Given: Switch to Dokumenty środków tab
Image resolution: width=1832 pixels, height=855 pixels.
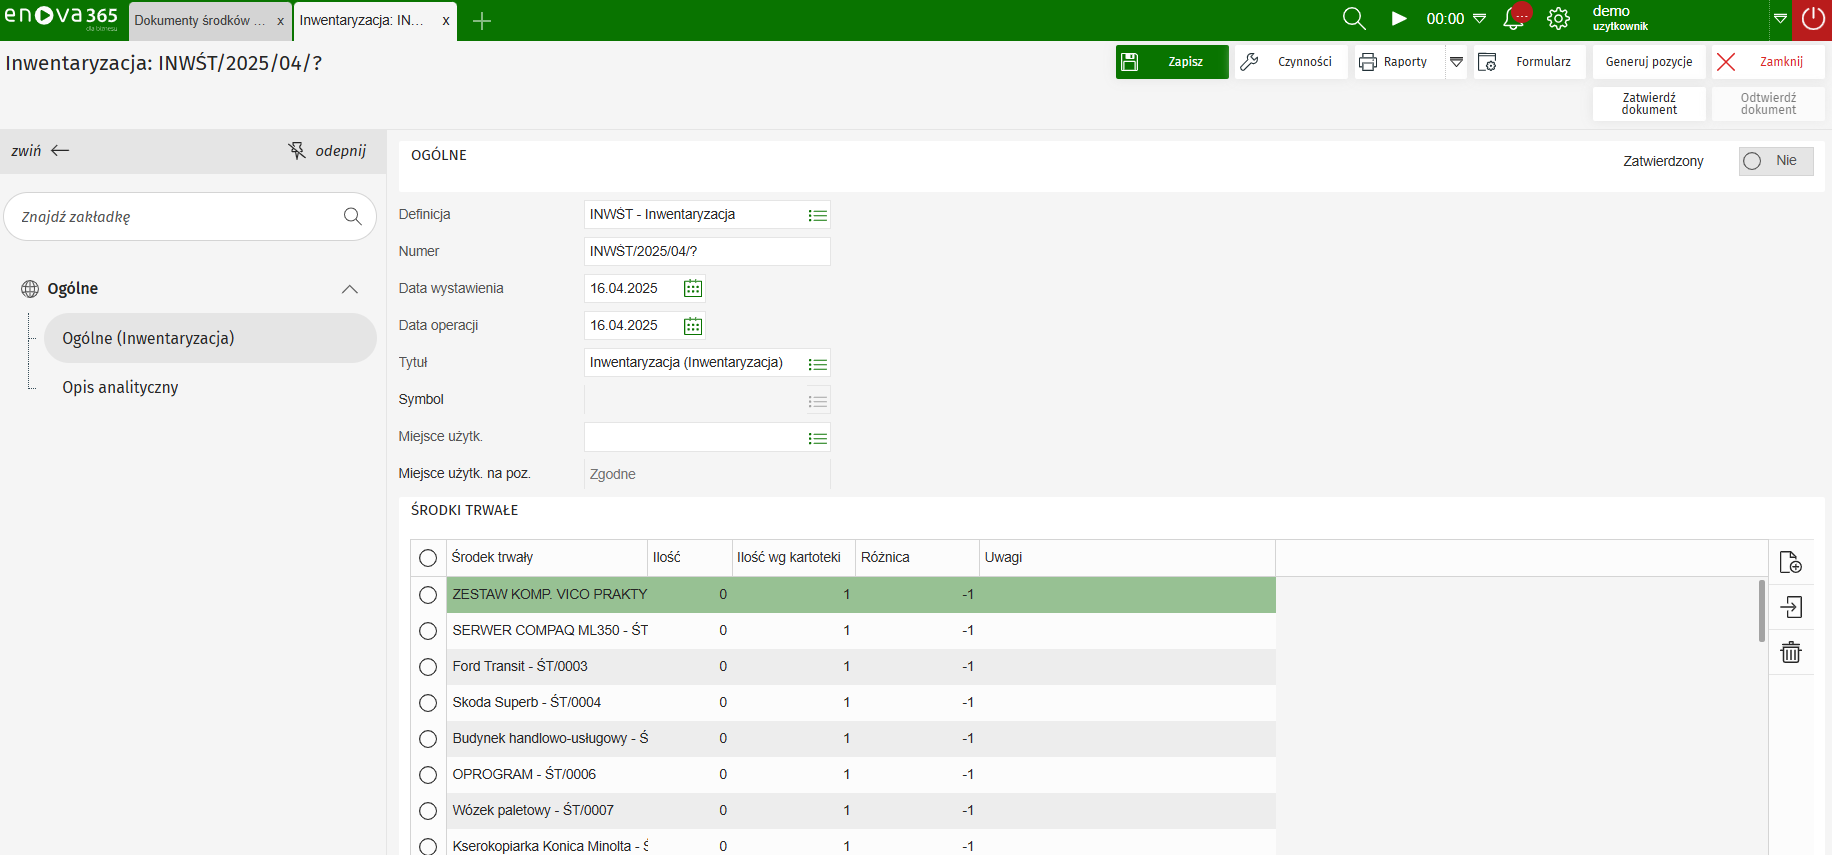Looking at the screenshot, I should [x=200, y=21].
